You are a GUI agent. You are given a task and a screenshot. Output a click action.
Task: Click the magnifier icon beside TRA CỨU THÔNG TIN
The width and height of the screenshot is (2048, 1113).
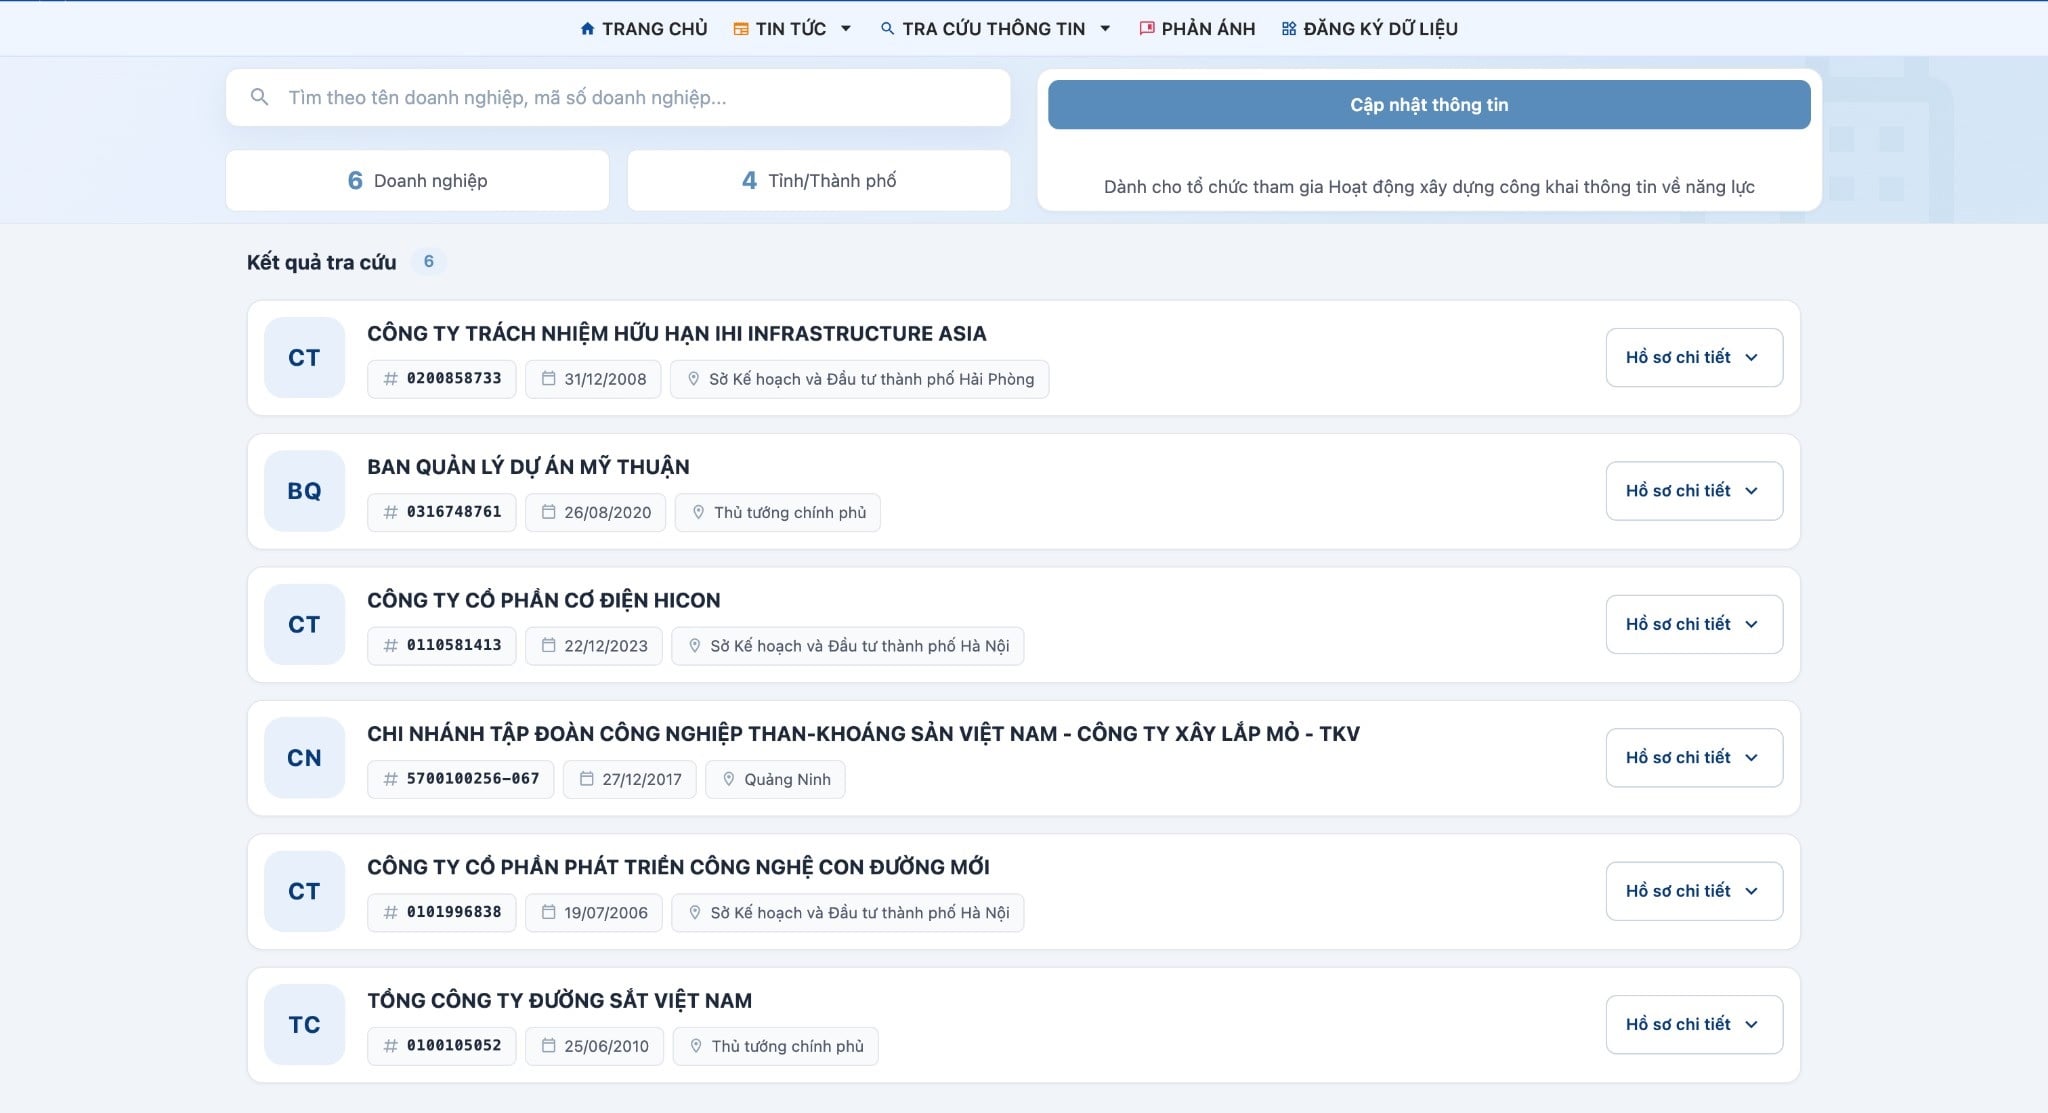click(887, 29)
